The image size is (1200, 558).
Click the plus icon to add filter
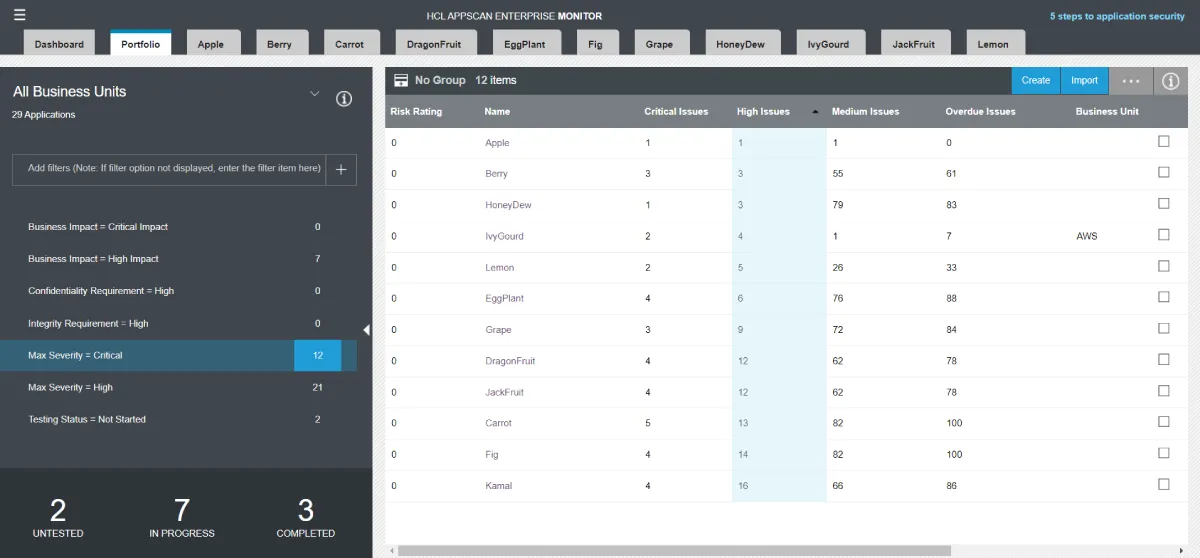pyautogui.click(x=341, y=170)
